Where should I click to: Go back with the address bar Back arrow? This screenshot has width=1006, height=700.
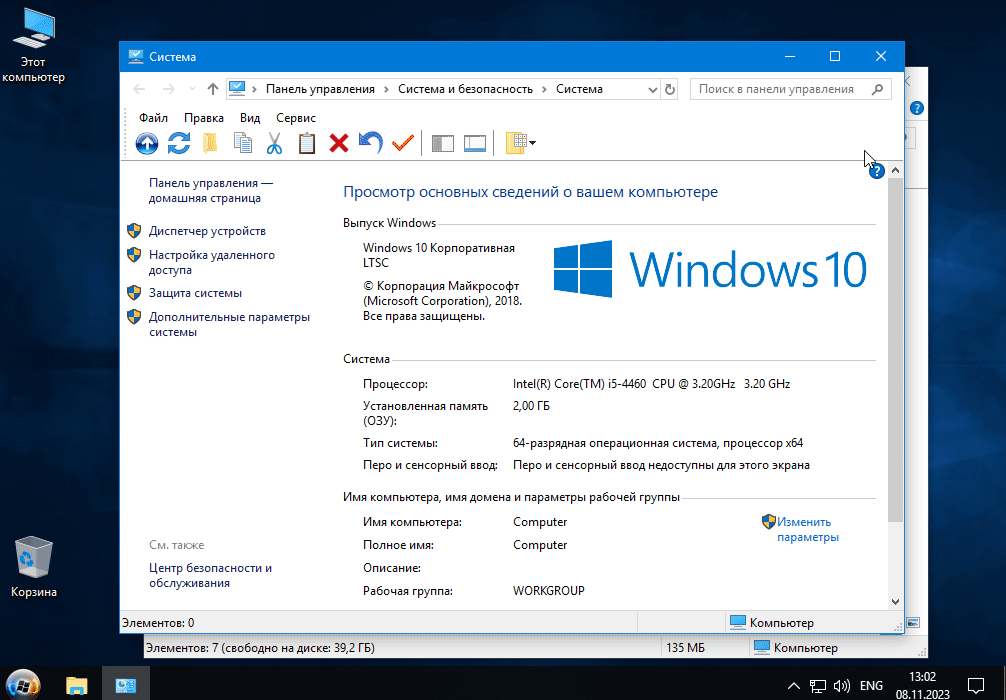point(139,89)
